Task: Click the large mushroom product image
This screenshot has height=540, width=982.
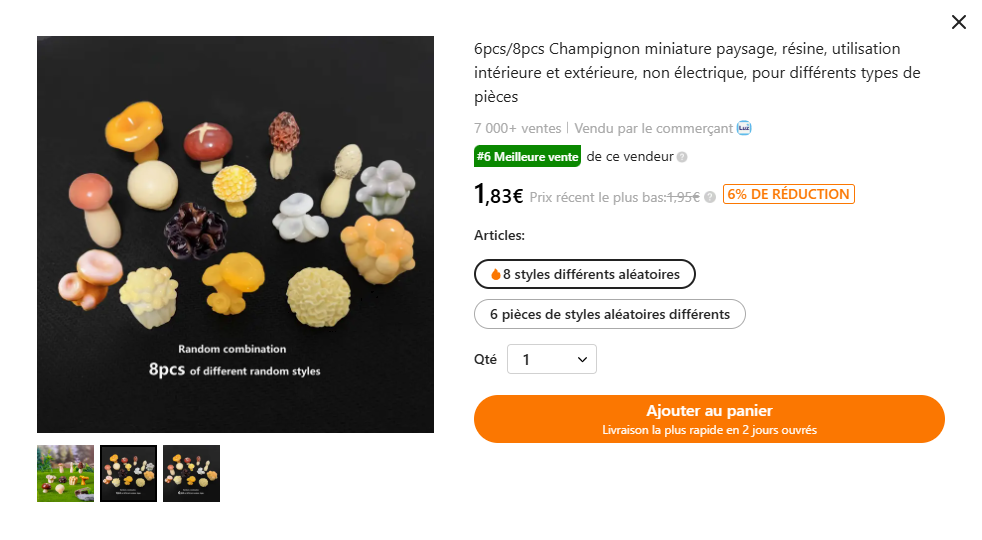Action: (x=235, y=234)
